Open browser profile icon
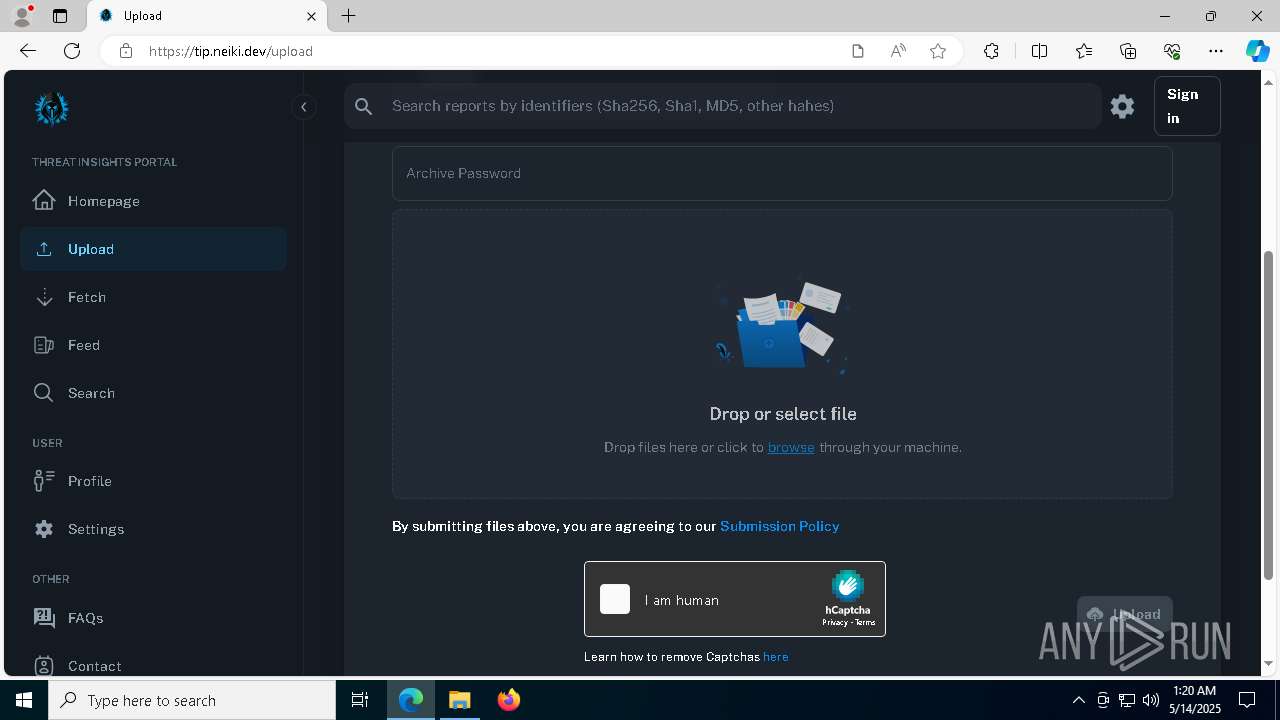 (x=22, y=16)
